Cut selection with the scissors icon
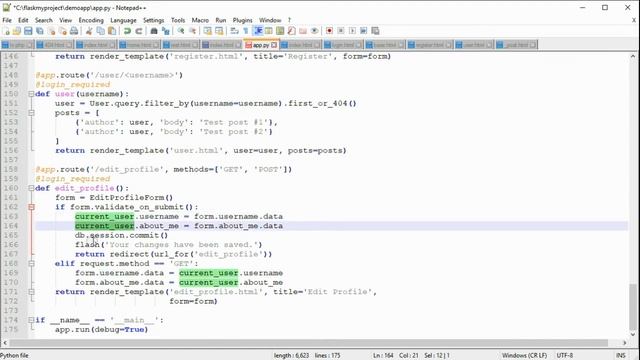This screenshot has width=640, height=360. pyautogui.click(x=89, y=31)
